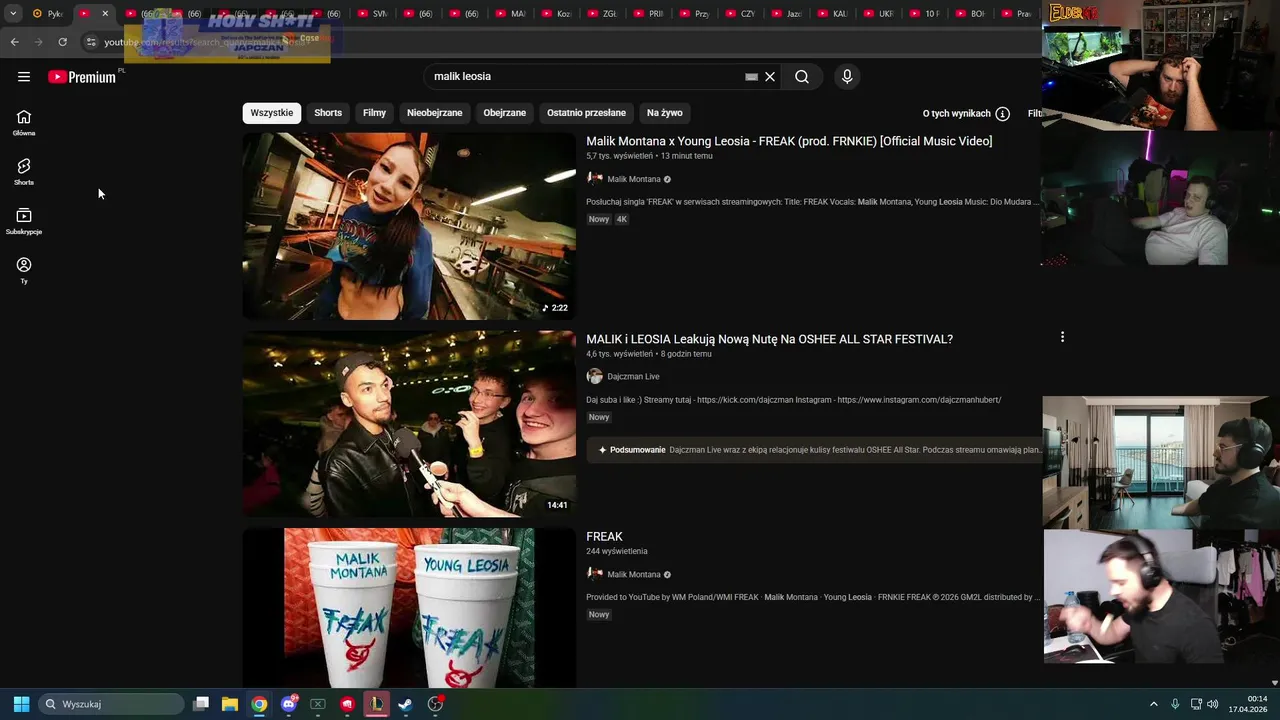Open Steam from the taskbar

coord(405,704)
